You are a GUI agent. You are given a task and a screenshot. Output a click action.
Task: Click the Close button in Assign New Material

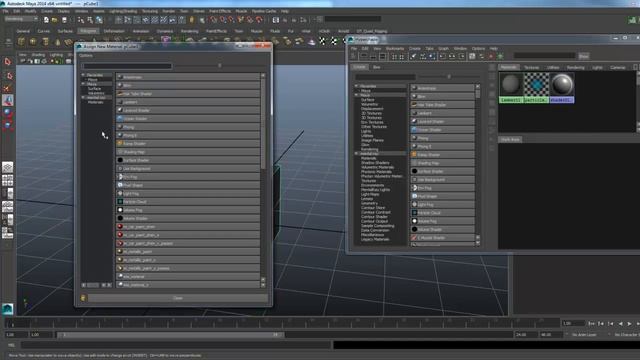pos(178,298)
